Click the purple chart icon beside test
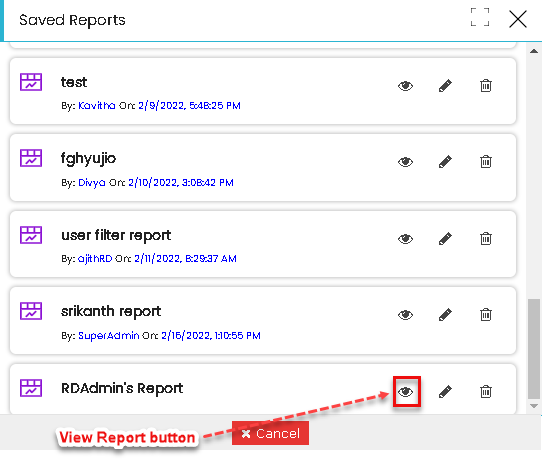Screen dimensions: 542x464 (31, 82)
